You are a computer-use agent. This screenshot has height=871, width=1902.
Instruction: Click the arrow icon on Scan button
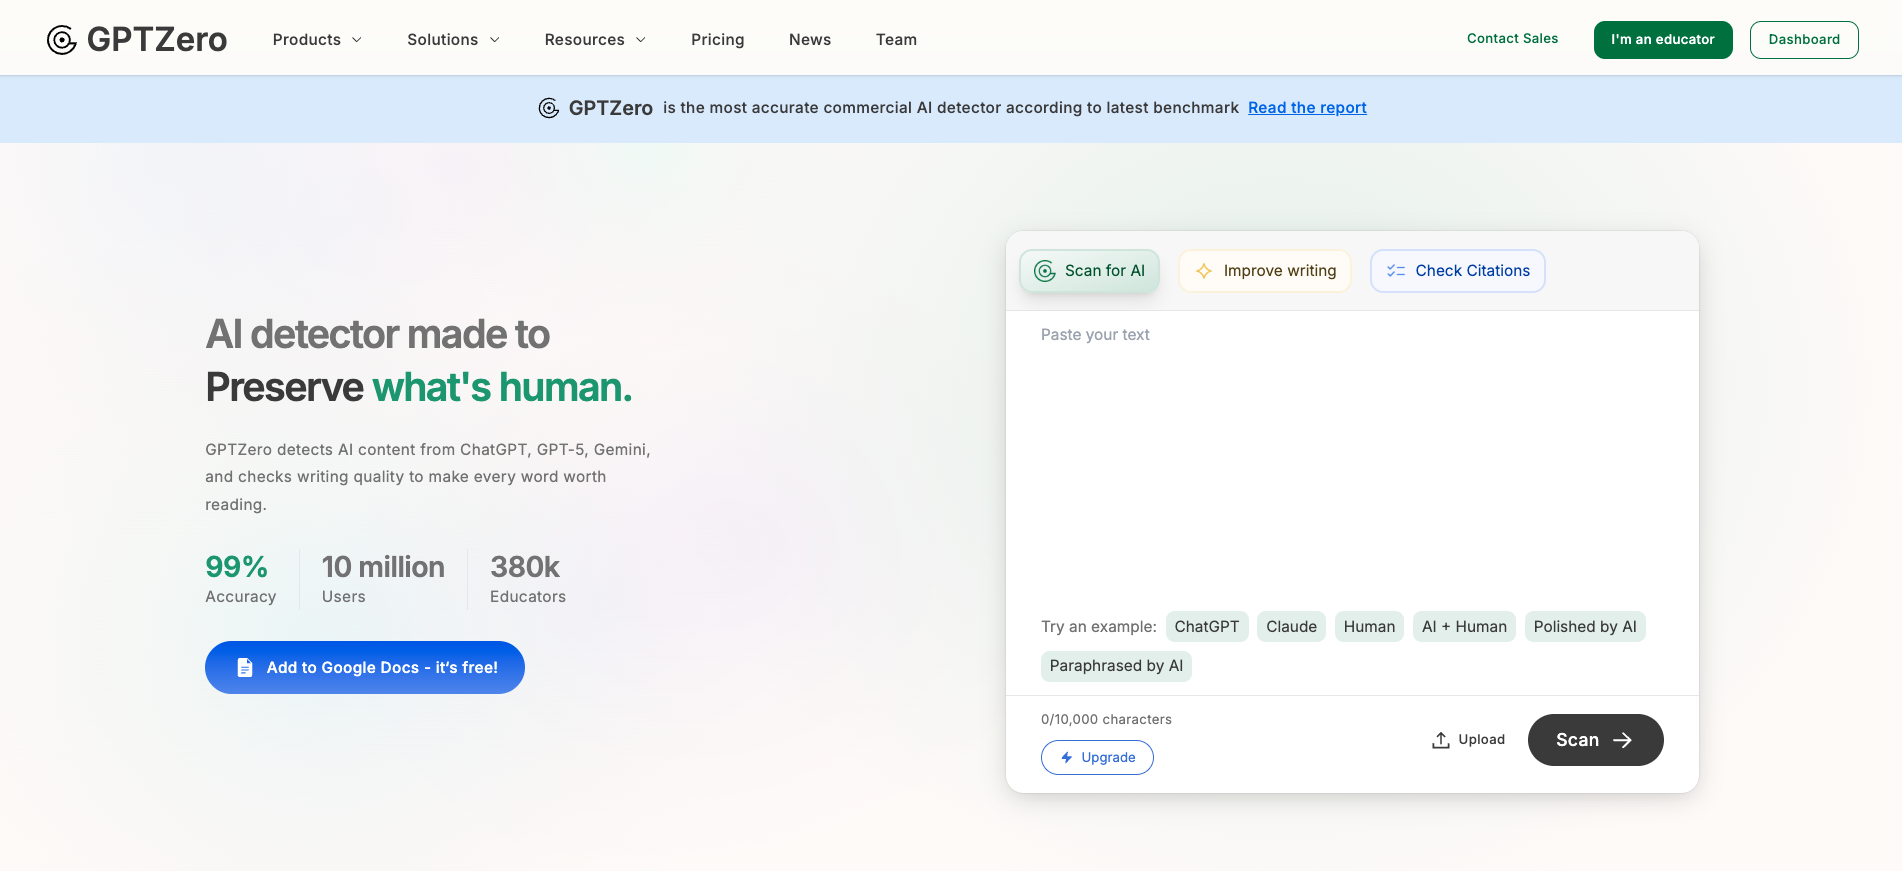click(1623, 740)
